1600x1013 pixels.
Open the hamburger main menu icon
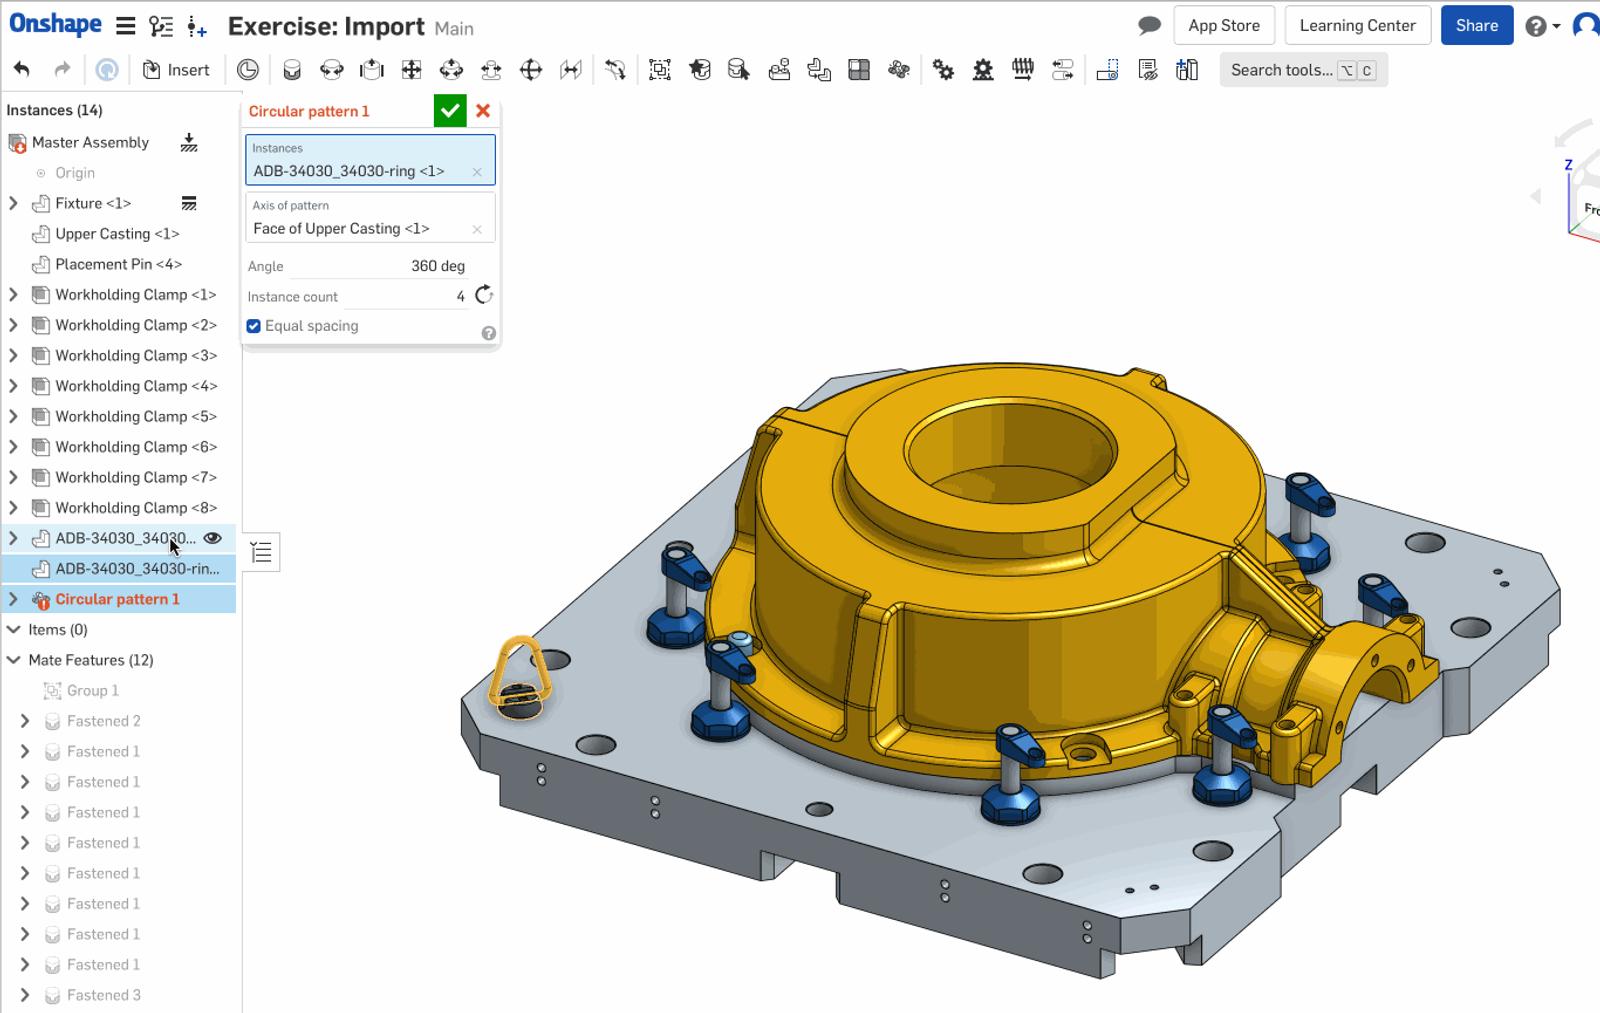[125, 26]
